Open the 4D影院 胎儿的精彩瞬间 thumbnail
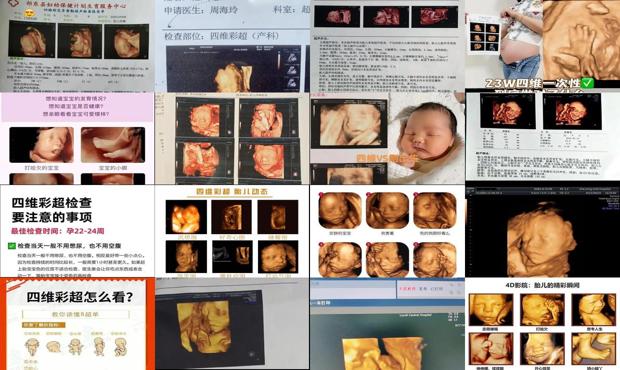This screenshot has width=620, height=370. (542, 324)
